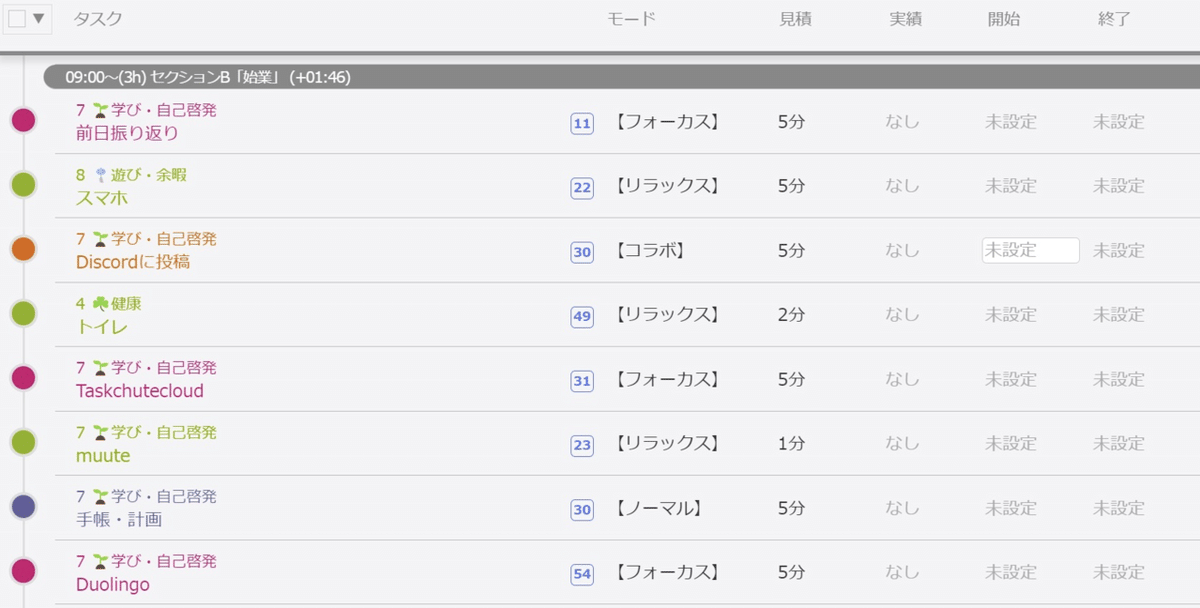Open the Duolingo task name

[113, 584]
